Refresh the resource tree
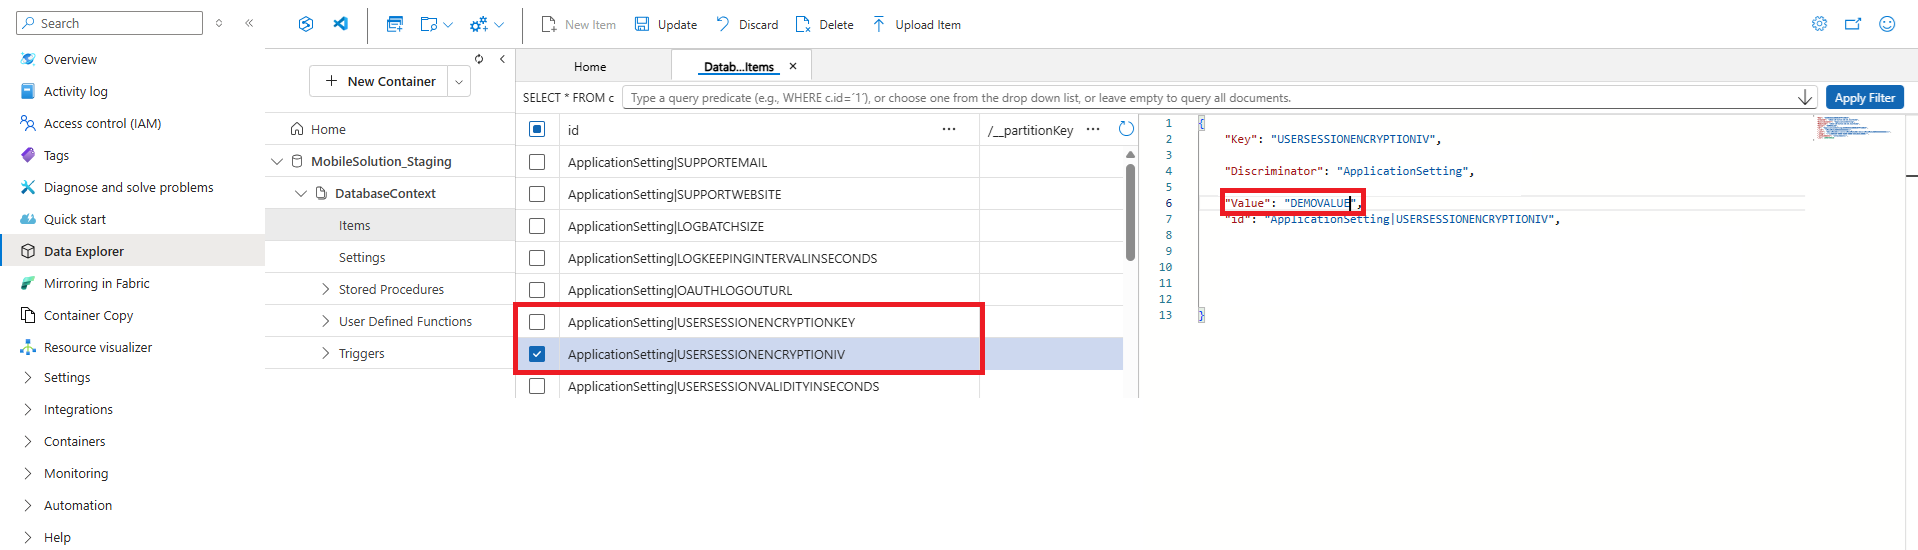Image resolution: width=1918 pixels, height=550 pixels. [479, 59]
